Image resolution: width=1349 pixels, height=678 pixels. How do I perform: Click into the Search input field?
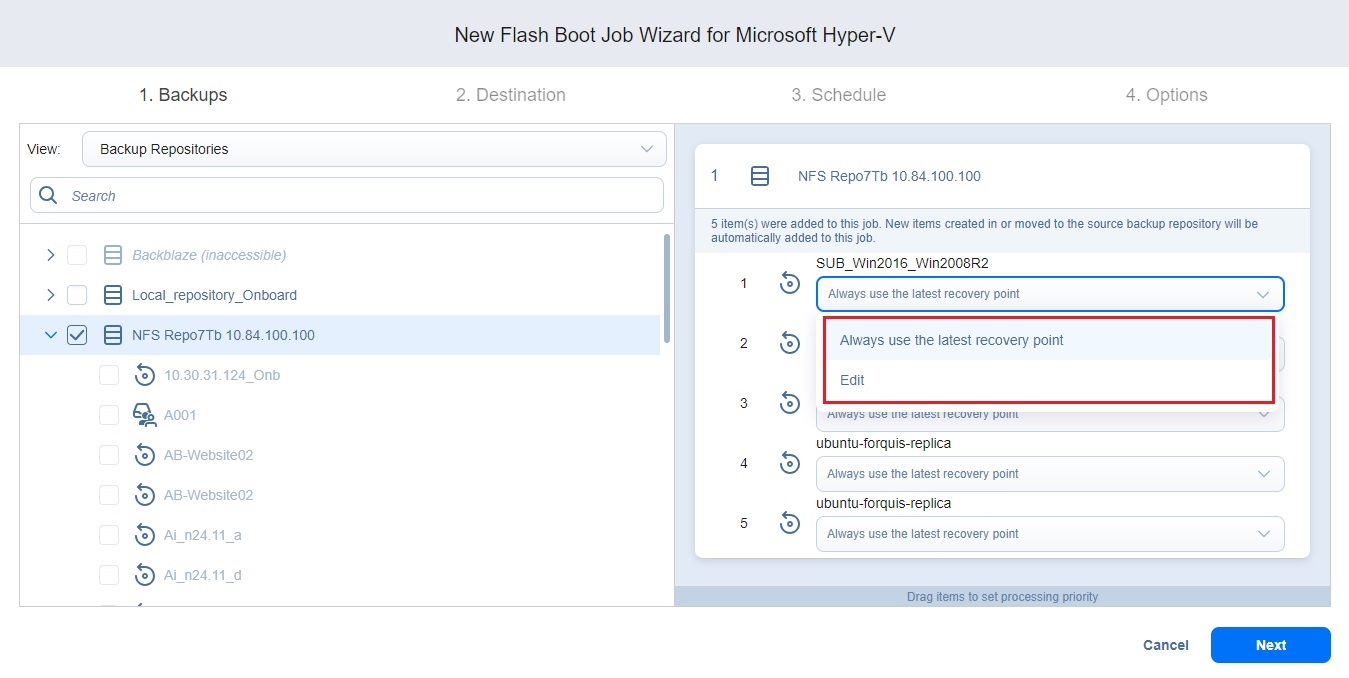pyautogui.click(x=360, y=196)
